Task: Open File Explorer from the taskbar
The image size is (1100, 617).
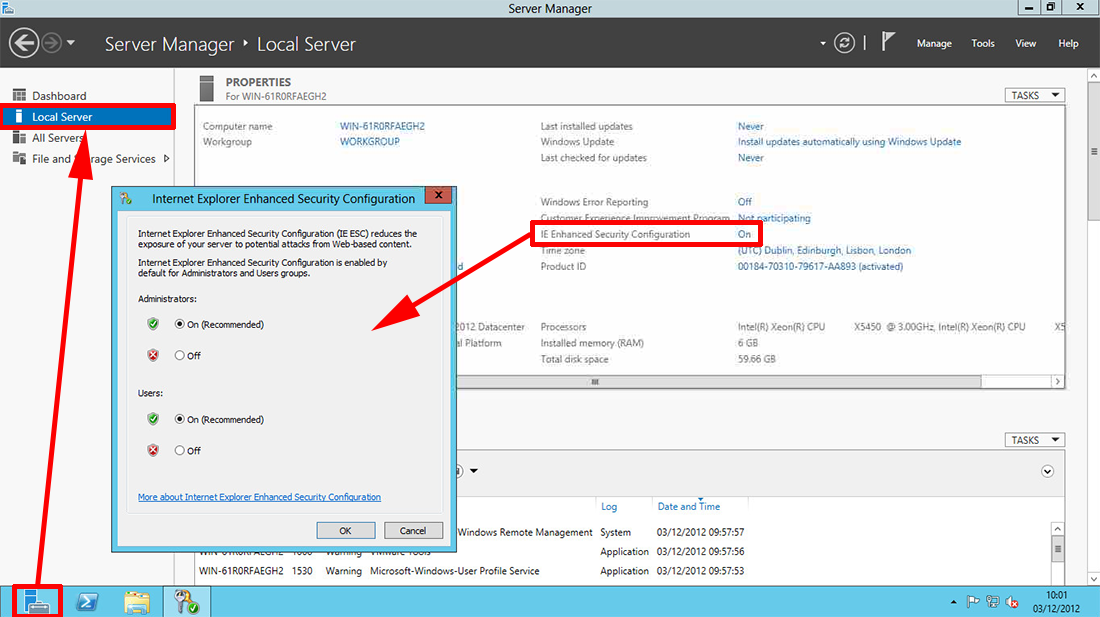Action: tap(137, 602)
